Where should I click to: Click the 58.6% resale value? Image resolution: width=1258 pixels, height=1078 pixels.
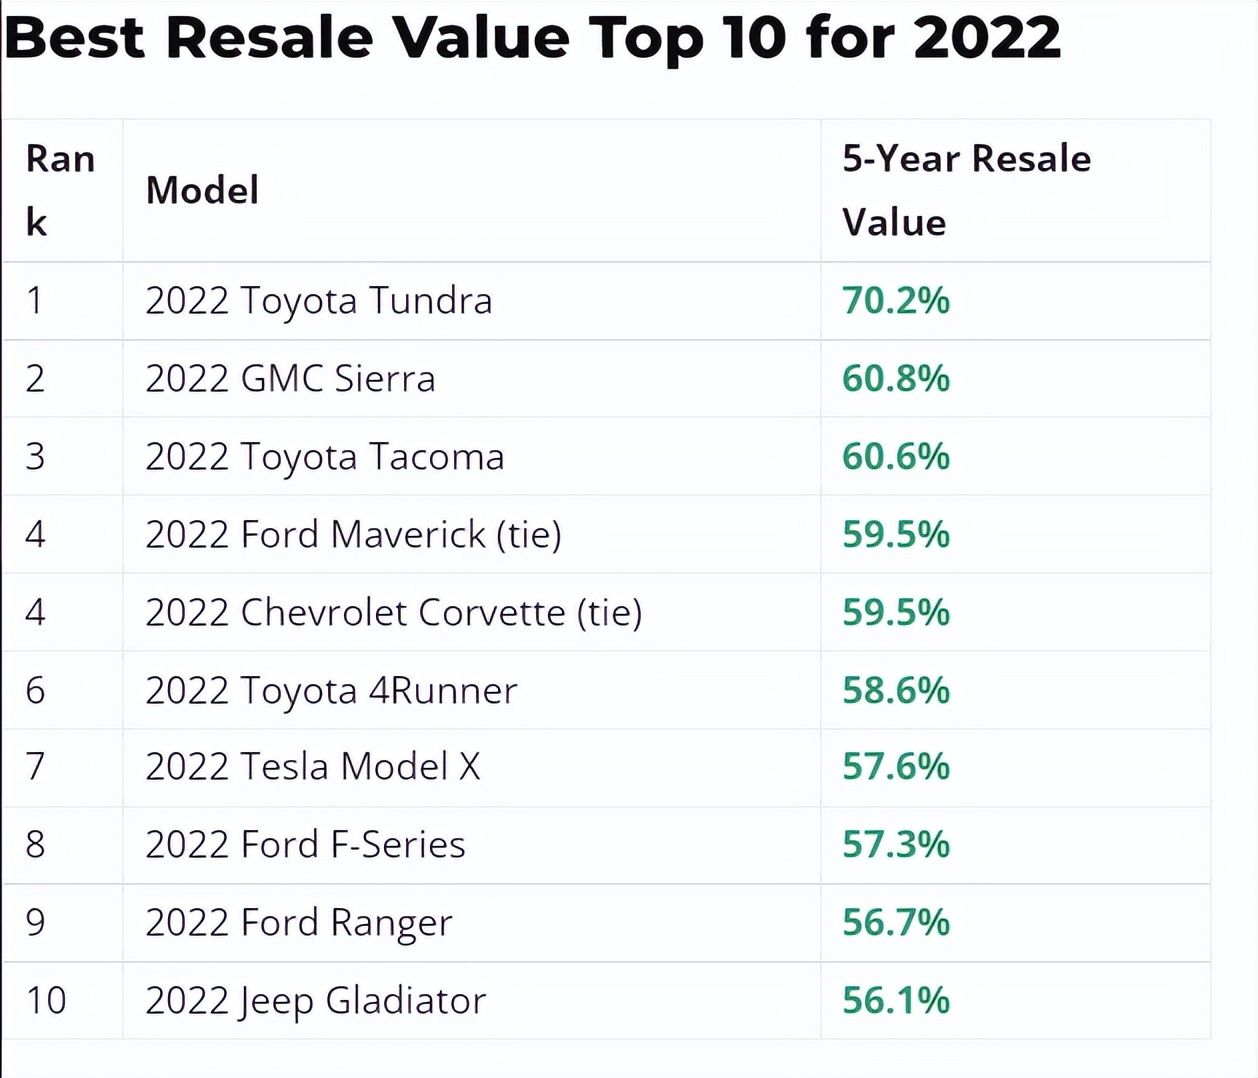(895, 691)
